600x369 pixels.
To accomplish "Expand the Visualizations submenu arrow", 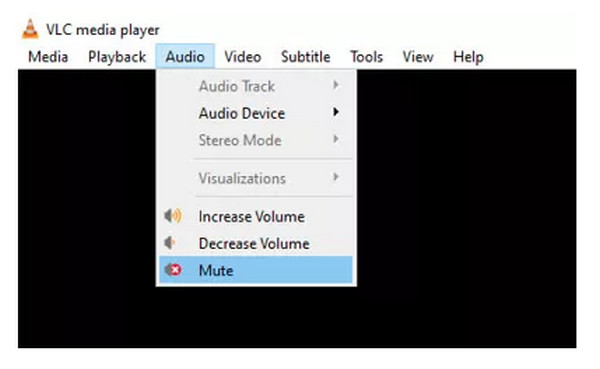I will [x=336, y=178].
